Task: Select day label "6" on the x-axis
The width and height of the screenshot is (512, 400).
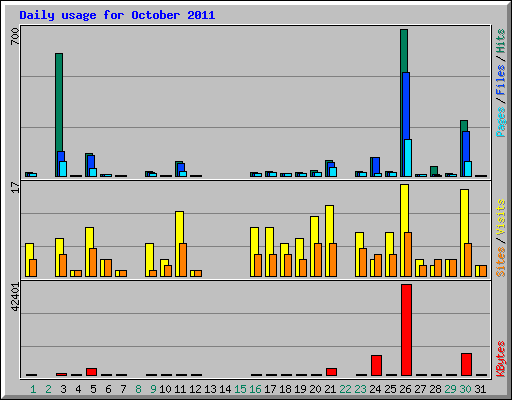Action: click(108, 389)
